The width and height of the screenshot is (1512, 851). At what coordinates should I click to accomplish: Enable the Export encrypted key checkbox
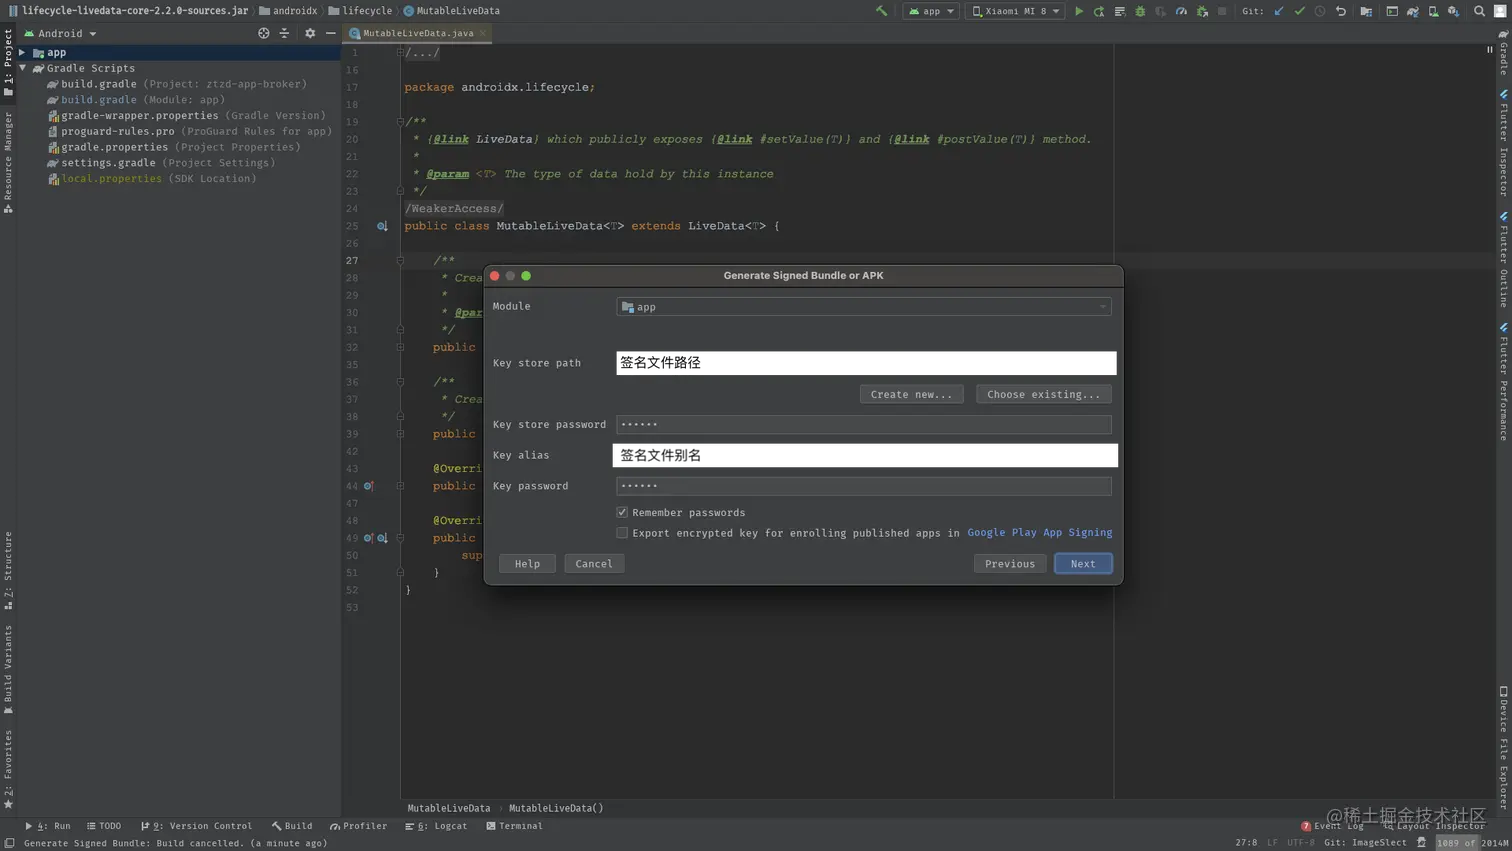622,533
